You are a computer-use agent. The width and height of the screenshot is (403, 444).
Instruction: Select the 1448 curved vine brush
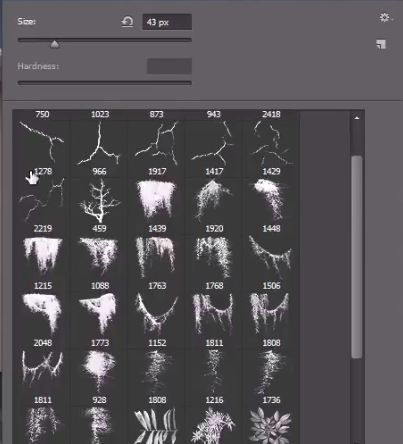(x=271, y=253)
